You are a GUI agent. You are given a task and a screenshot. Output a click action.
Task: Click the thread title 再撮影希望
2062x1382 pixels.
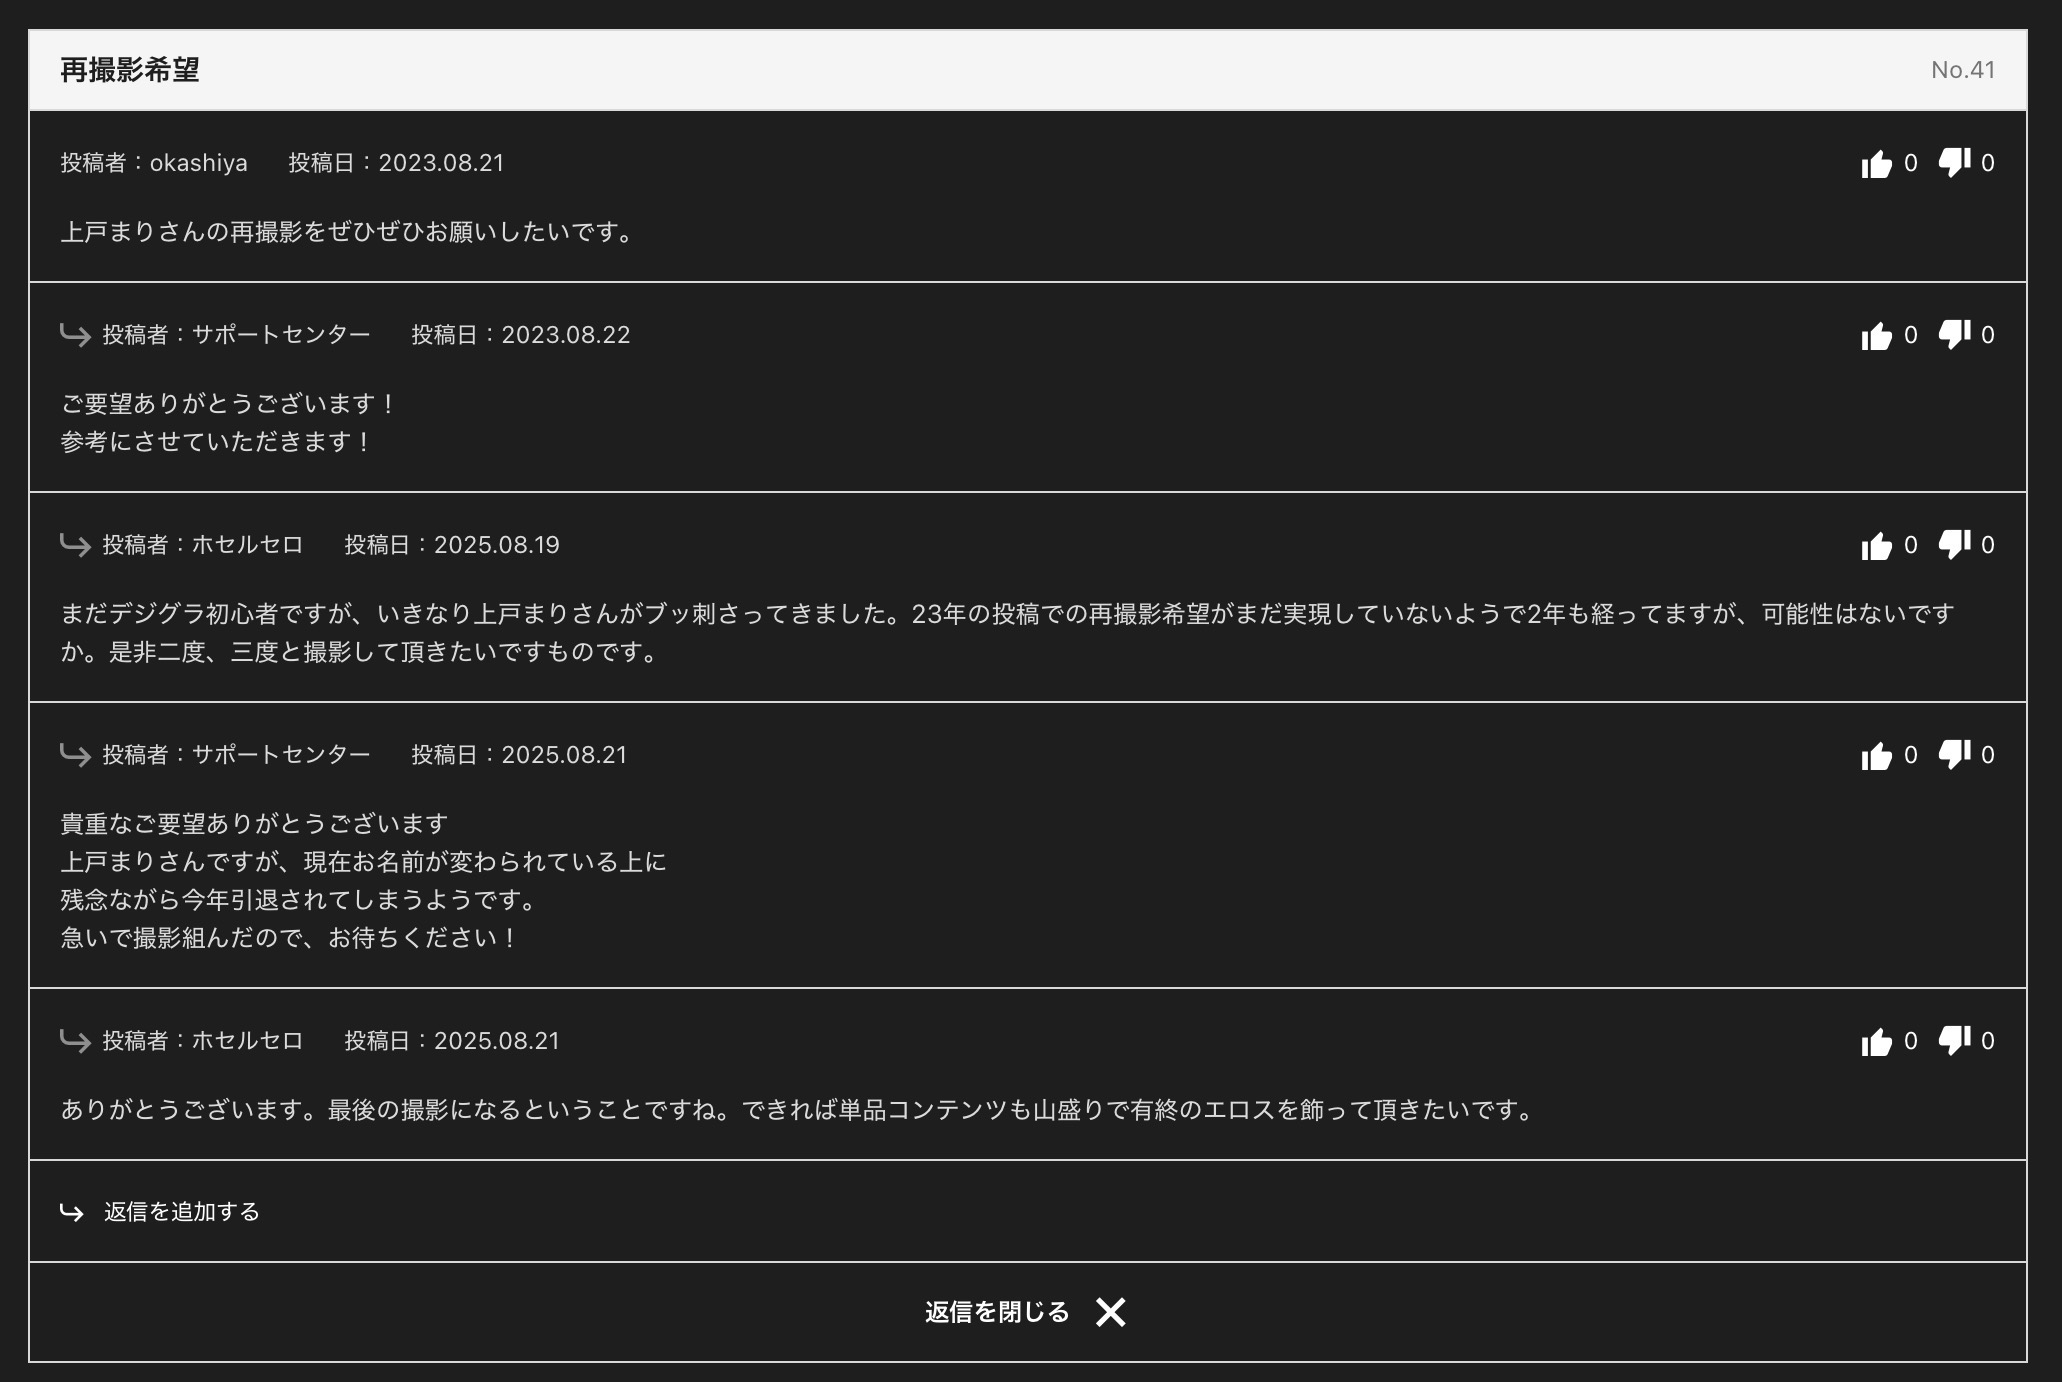coord(130,70)
